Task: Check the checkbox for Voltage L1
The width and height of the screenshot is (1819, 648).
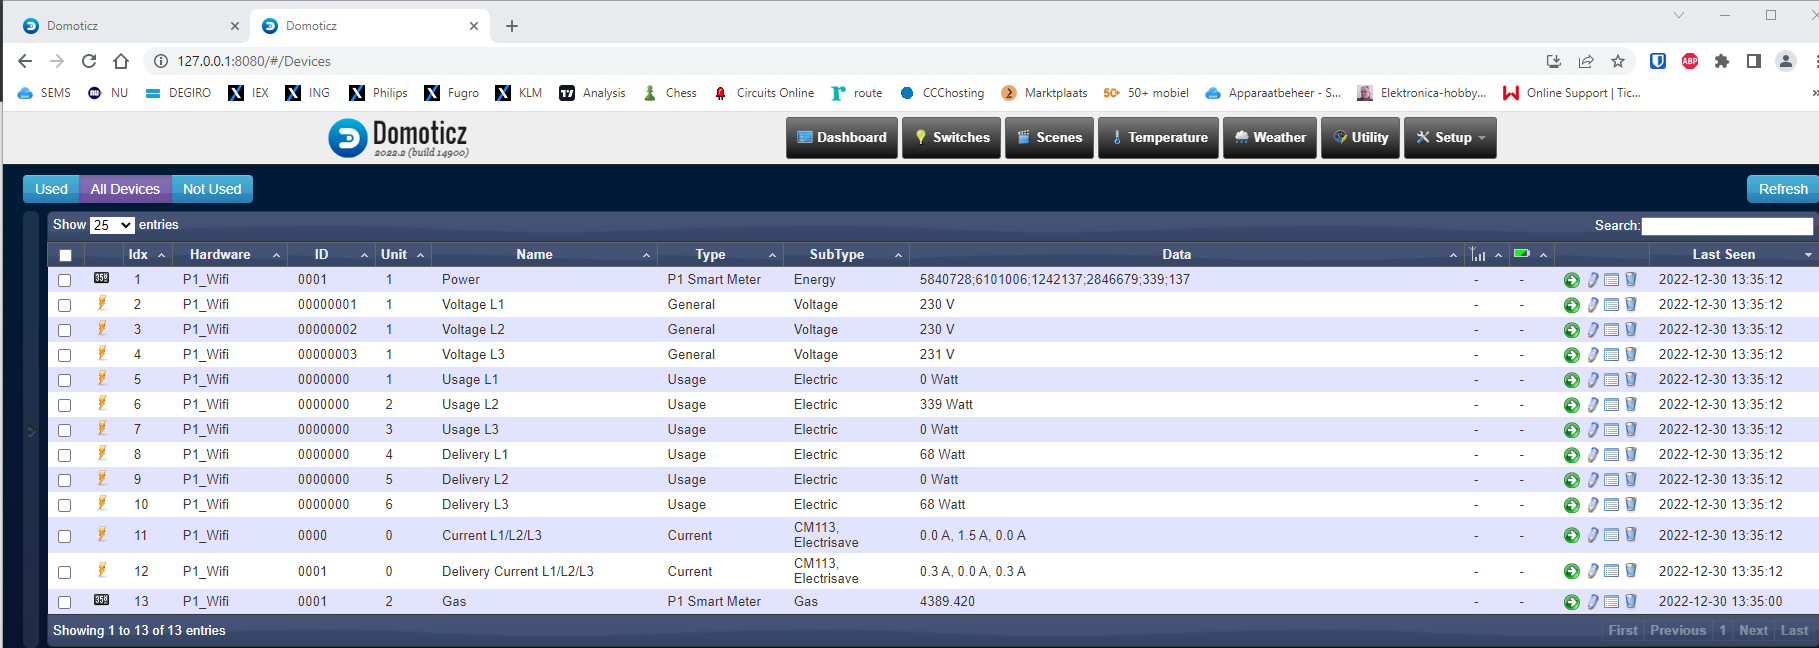Action: click(x=65, y=305)
